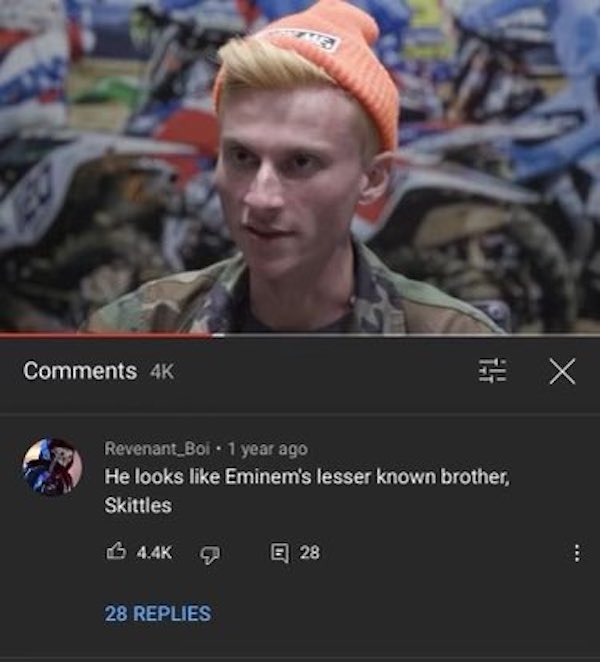
Task: Tap the Eminem's lesser known brother comment text
Action: coord(307,491)
